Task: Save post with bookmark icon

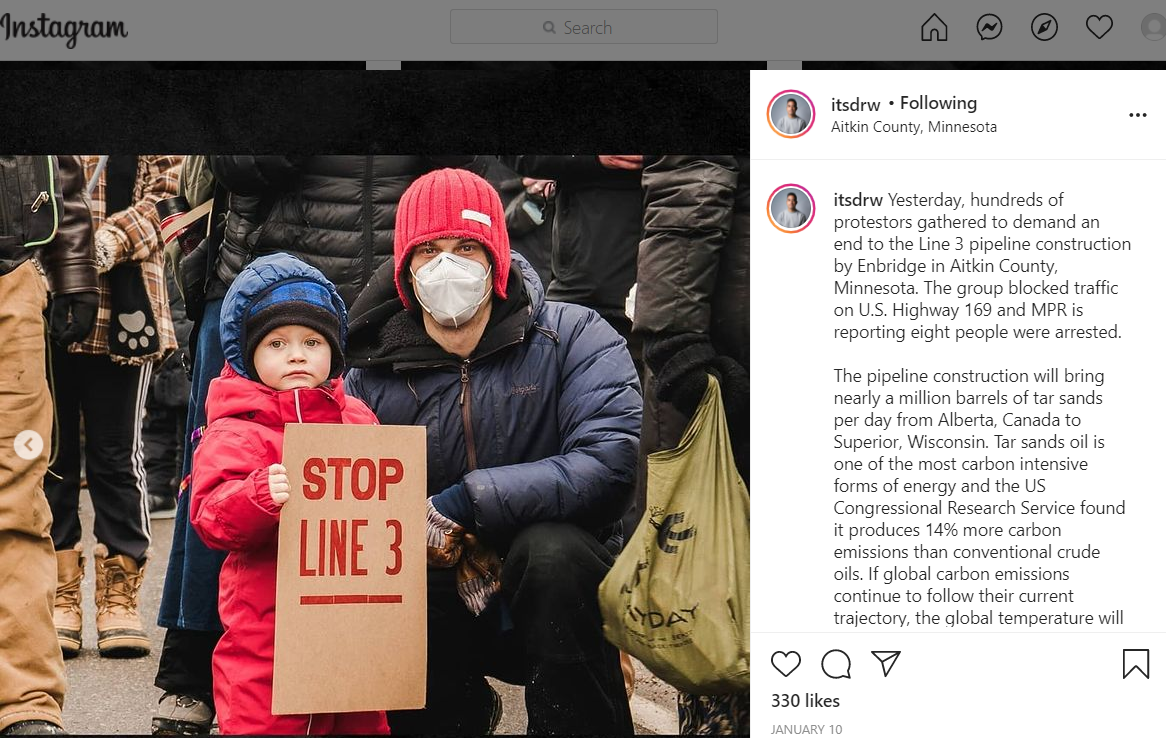Action: (1136, 664)
